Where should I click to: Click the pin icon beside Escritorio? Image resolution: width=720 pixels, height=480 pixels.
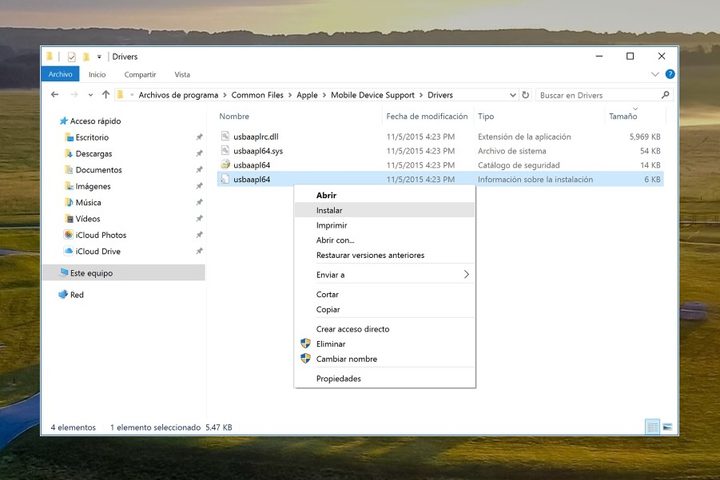pos(199,137)
